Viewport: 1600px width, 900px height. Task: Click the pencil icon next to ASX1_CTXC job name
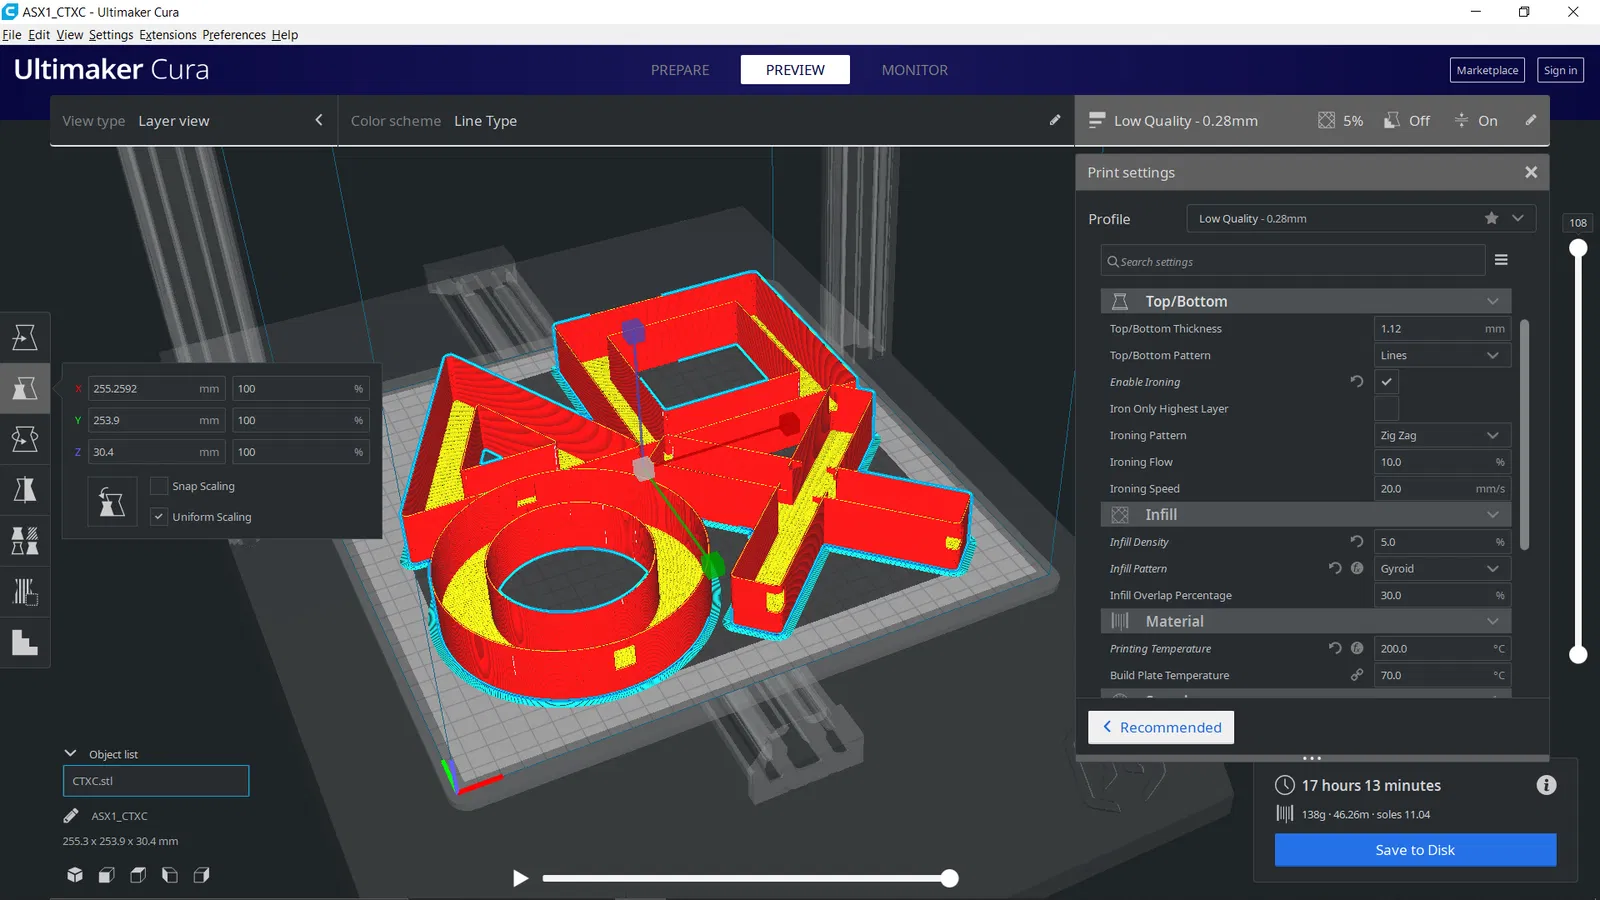[71, 815]
